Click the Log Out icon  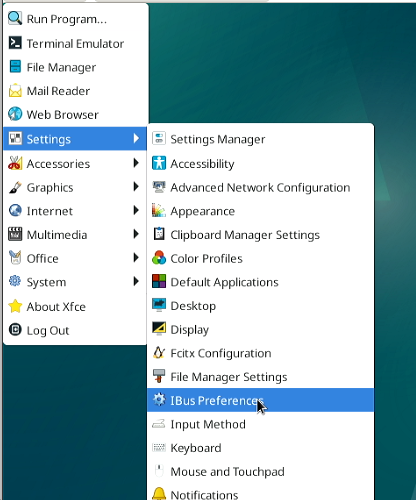click(x=15, y=330)
